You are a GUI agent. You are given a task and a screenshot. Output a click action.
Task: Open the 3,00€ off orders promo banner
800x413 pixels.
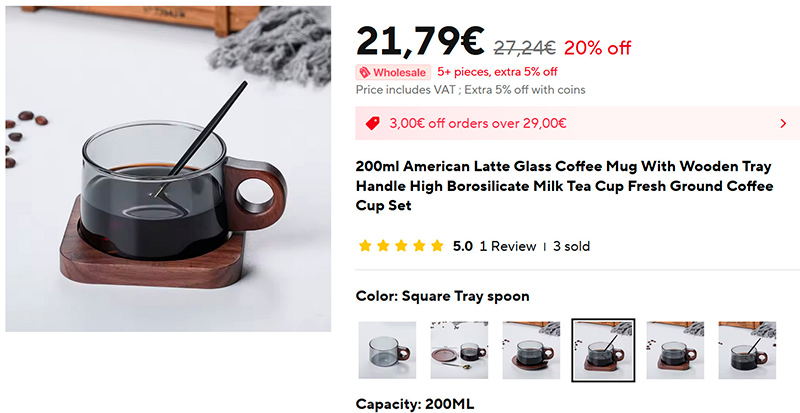pyautogui.click(x=578, y=124)
